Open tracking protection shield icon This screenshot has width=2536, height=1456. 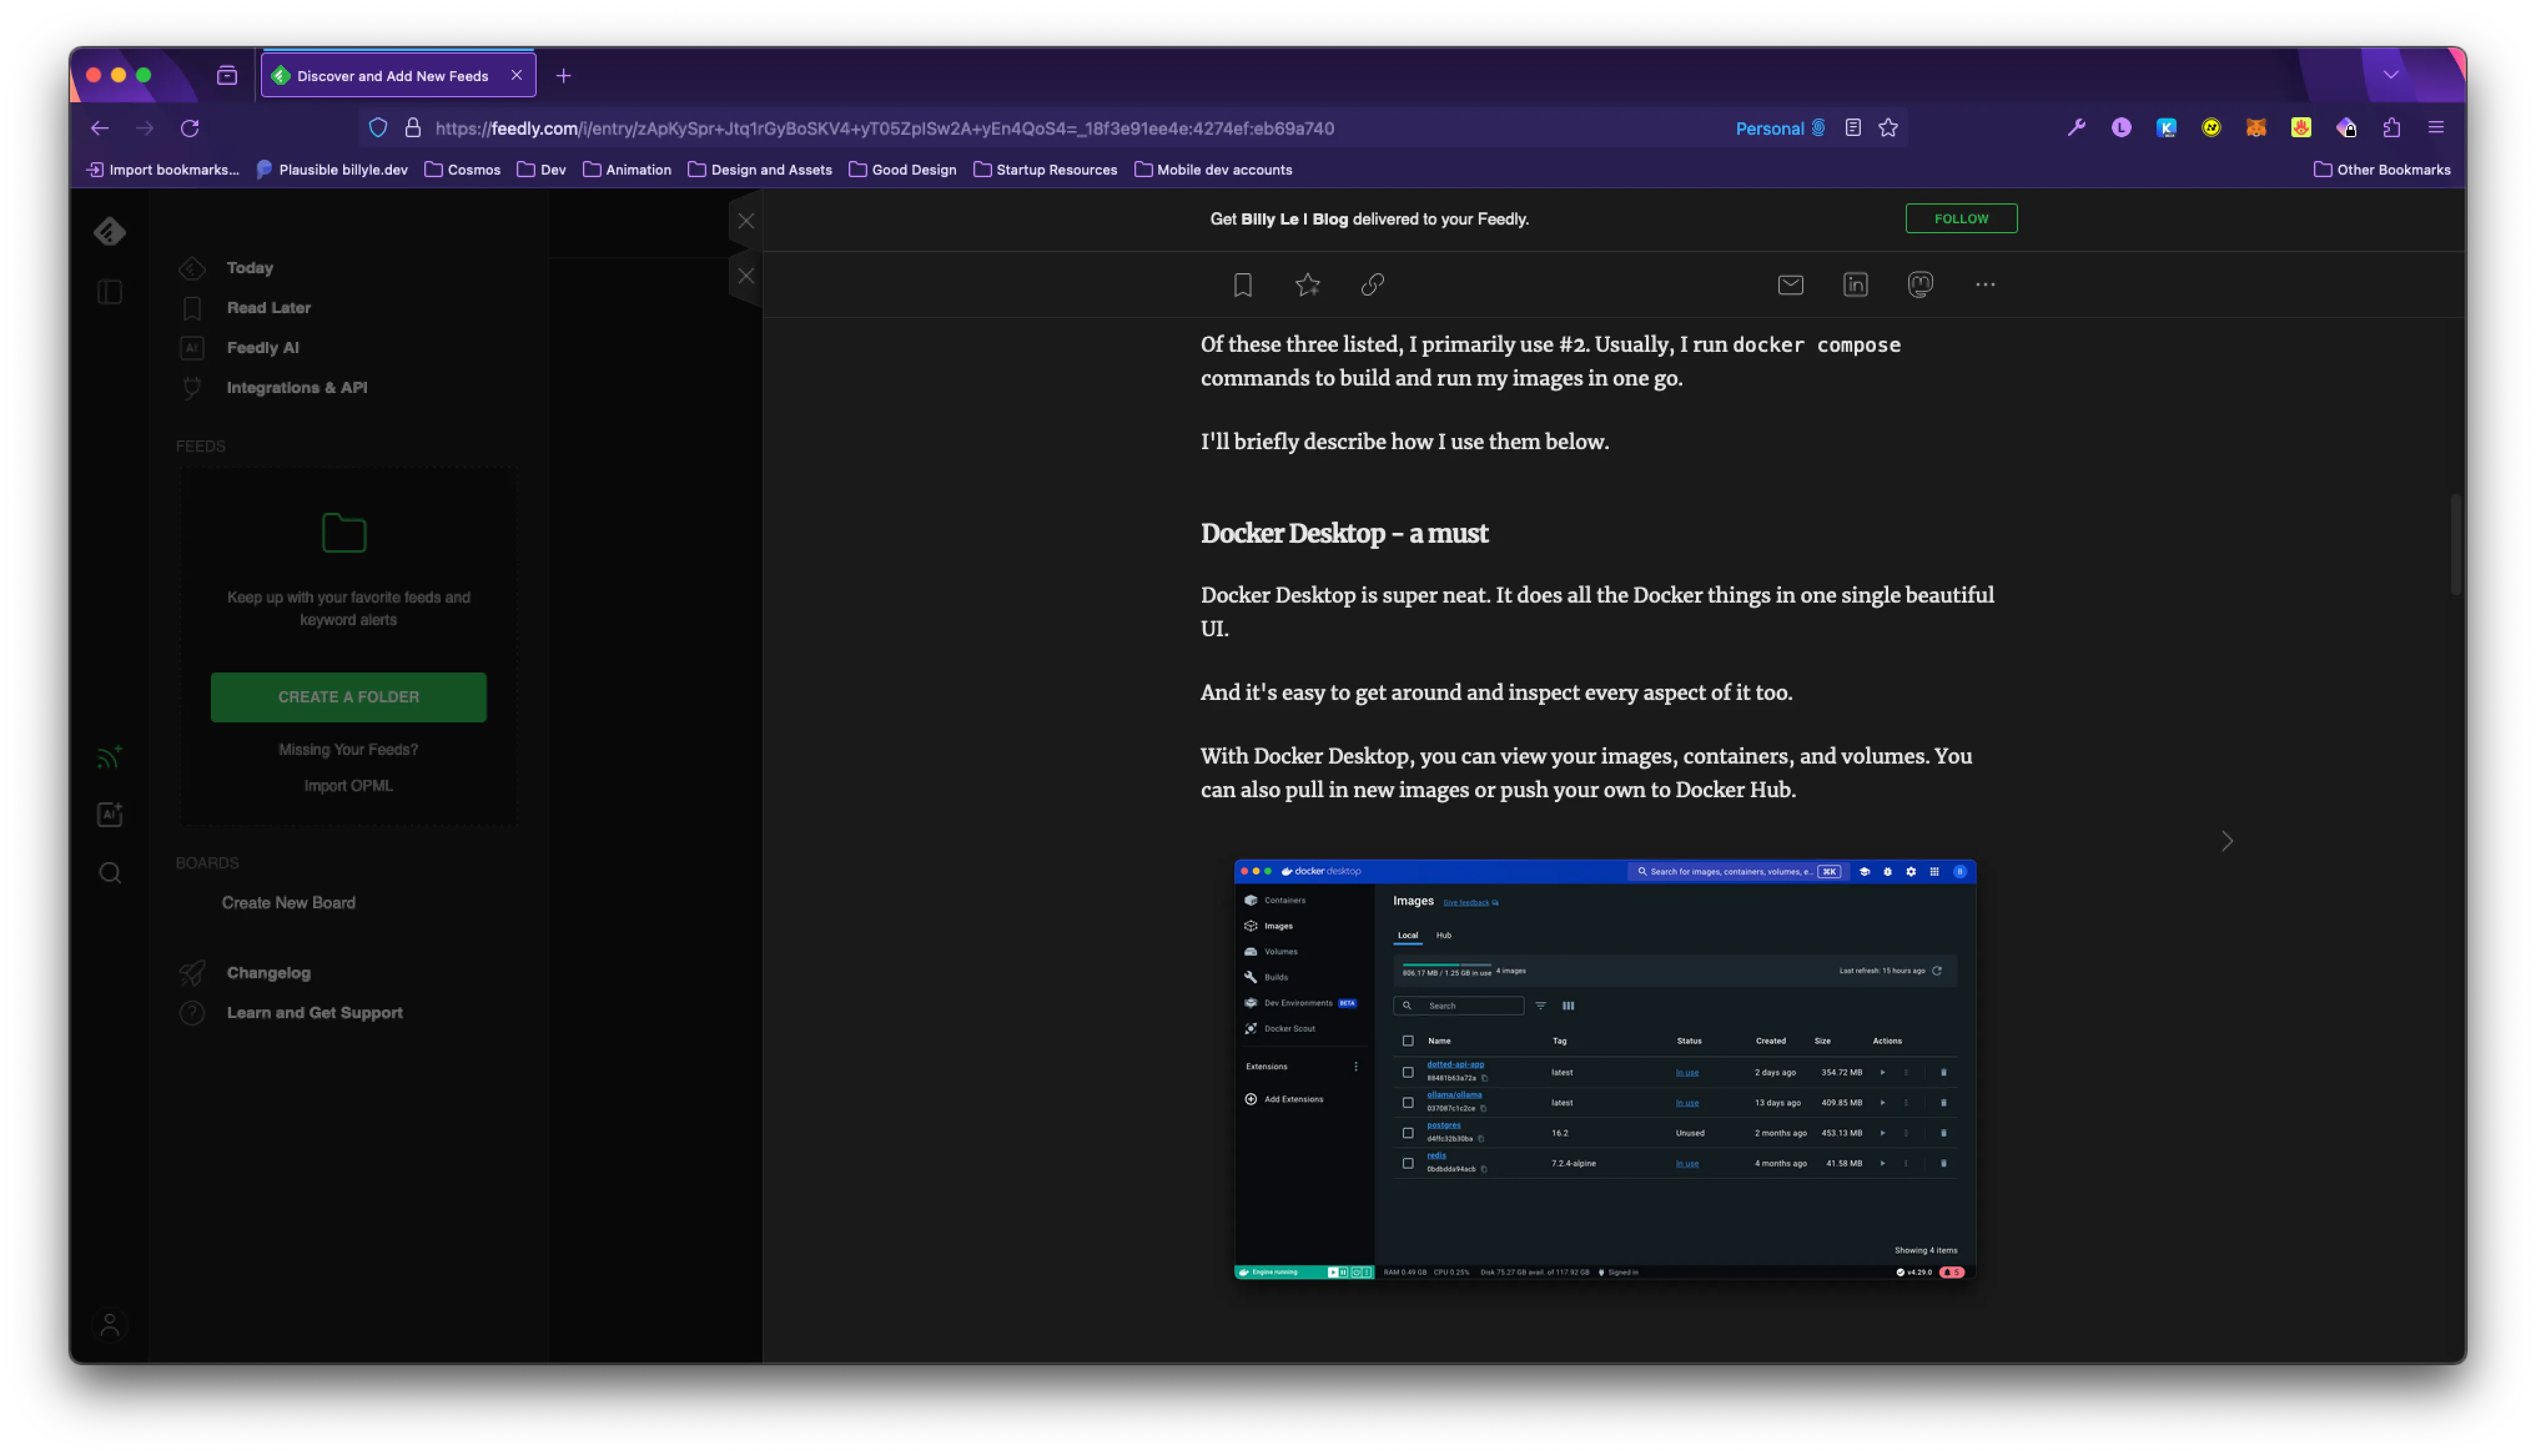378,128
